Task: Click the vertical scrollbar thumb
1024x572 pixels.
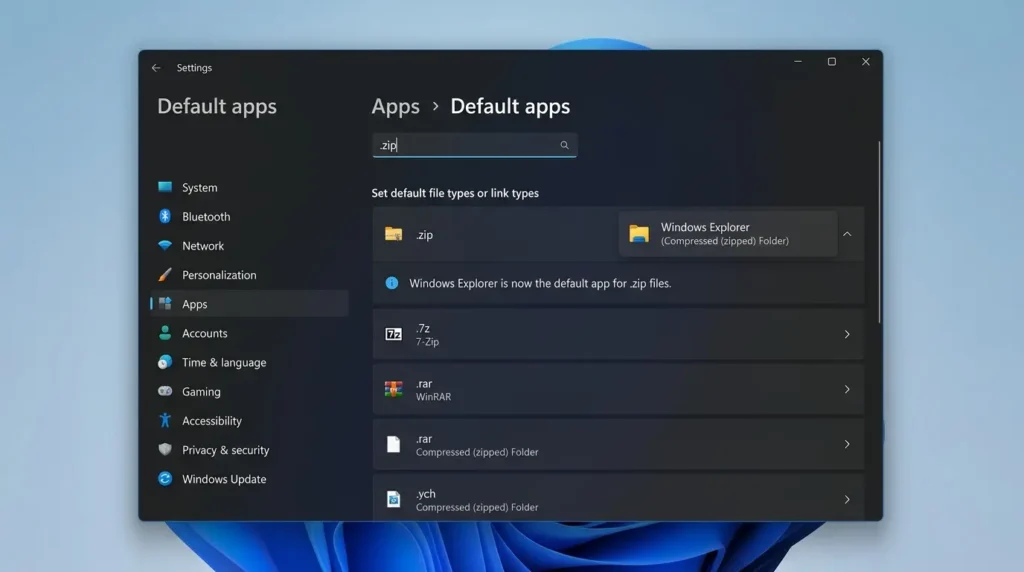Action: pyautogui.click(x=879, y=232)
